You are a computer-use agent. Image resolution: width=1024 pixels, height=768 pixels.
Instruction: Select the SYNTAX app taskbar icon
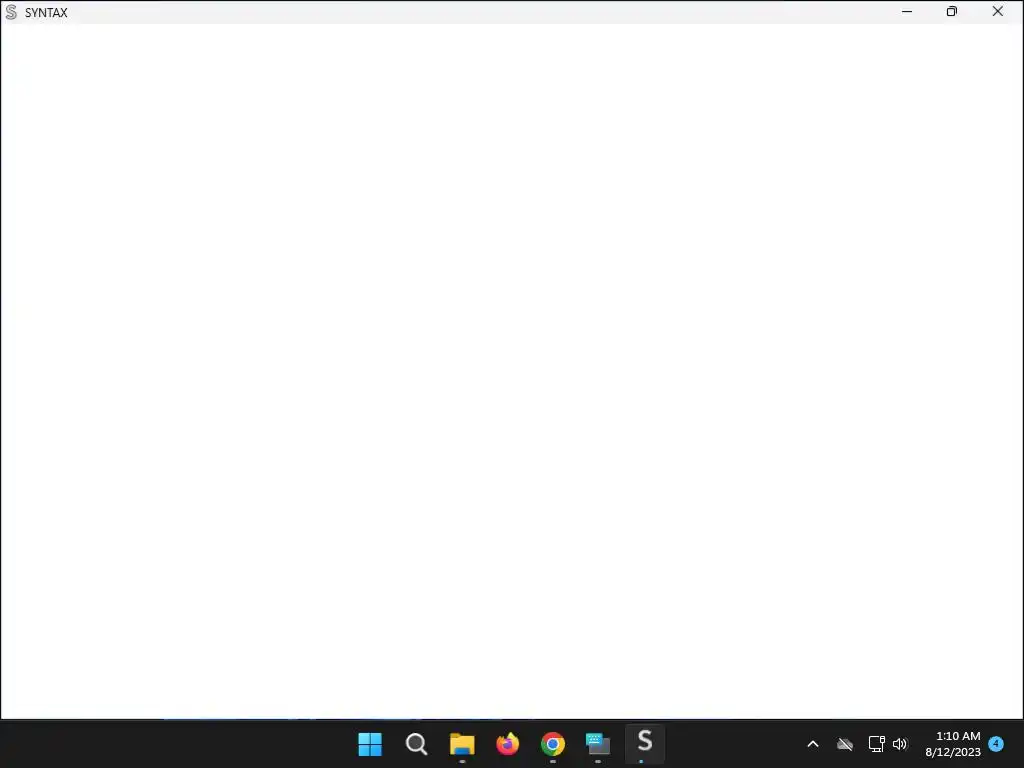pos(645,743)
